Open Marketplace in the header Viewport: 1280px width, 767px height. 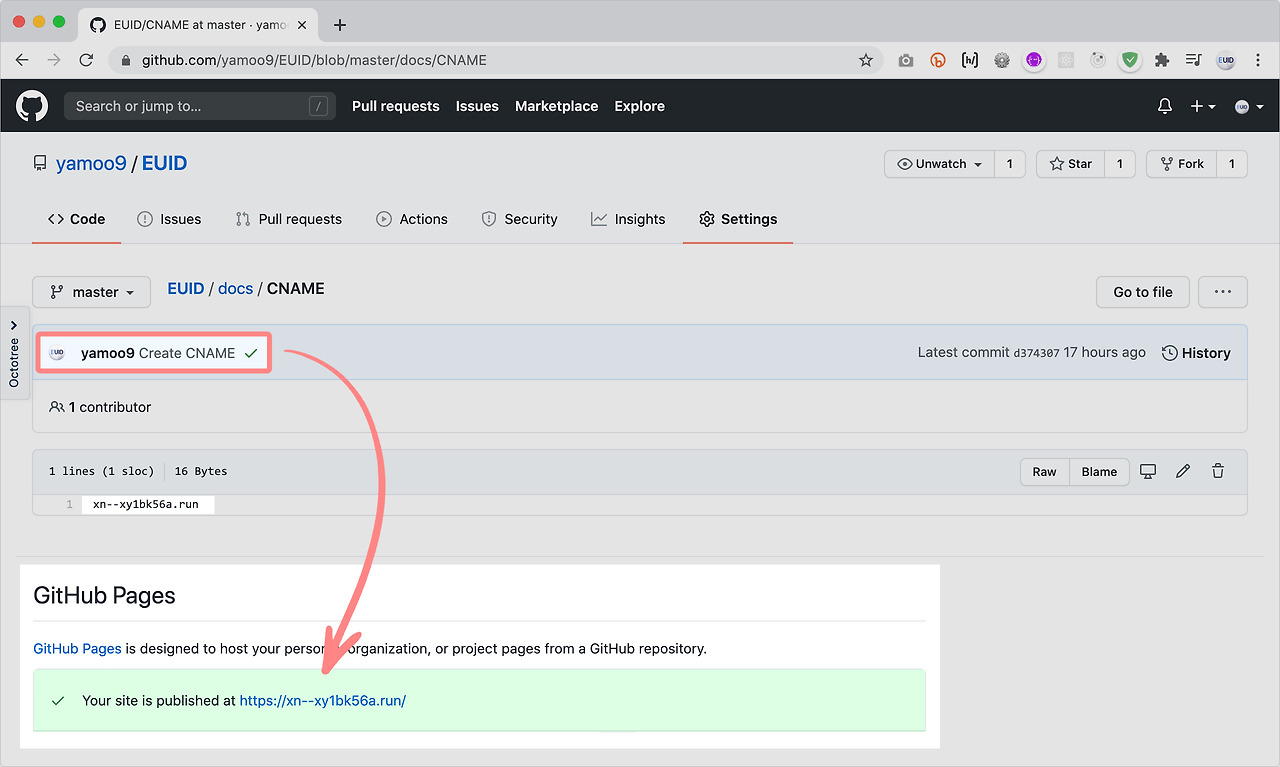tap(557, 106)
